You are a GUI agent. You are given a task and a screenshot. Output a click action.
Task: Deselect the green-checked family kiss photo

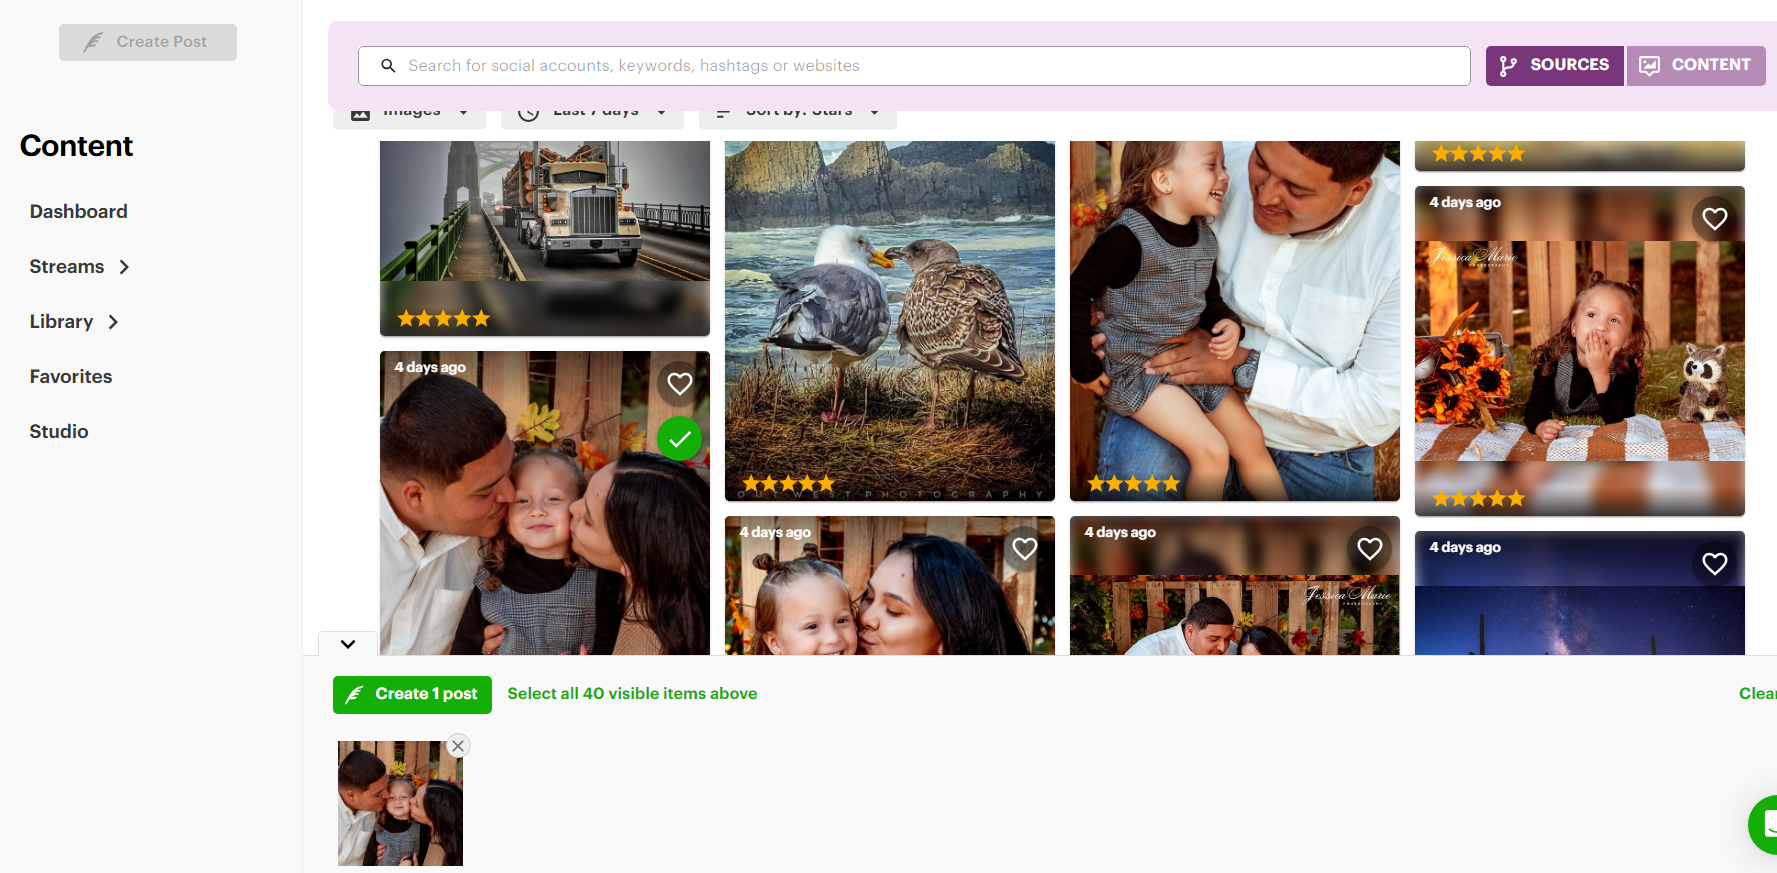pos(680,439)
